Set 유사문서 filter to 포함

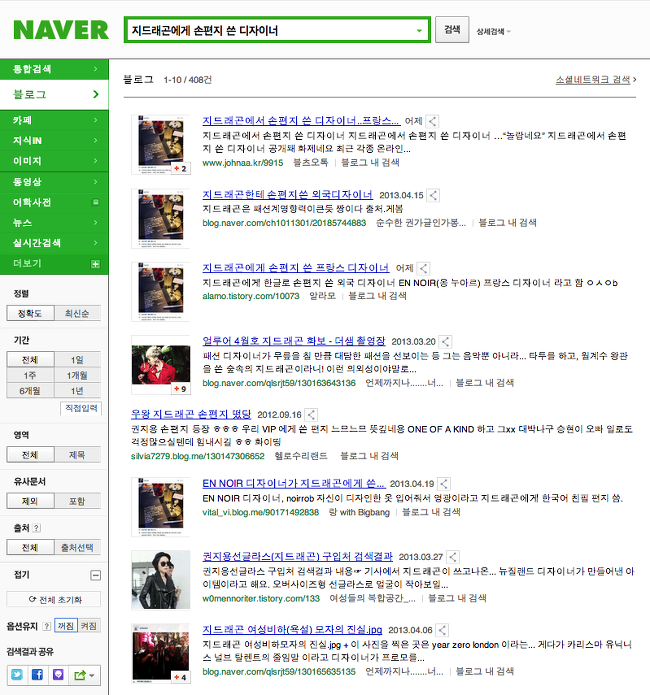[77, 501]
